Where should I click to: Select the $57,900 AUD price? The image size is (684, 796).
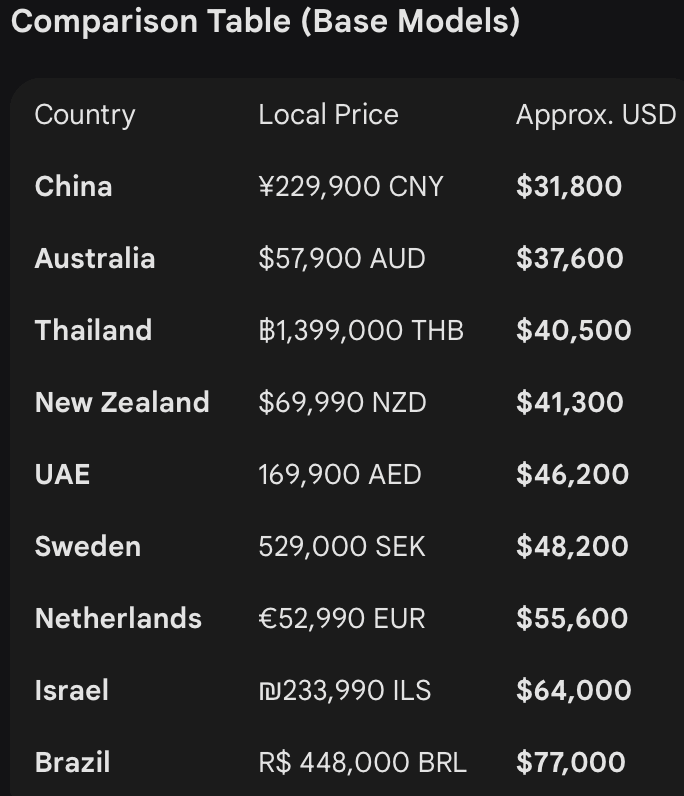[x=341, y=259]
